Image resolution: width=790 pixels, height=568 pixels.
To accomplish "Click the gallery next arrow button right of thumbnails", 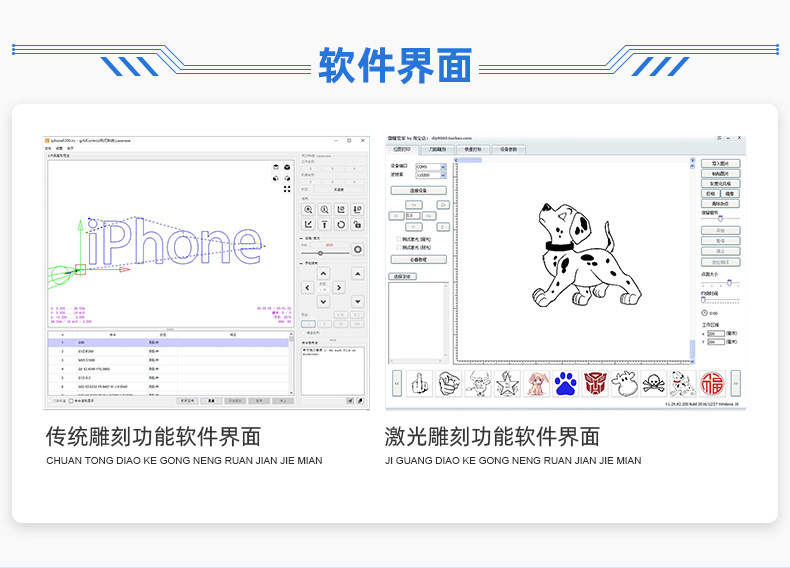I will coord(736,384).
